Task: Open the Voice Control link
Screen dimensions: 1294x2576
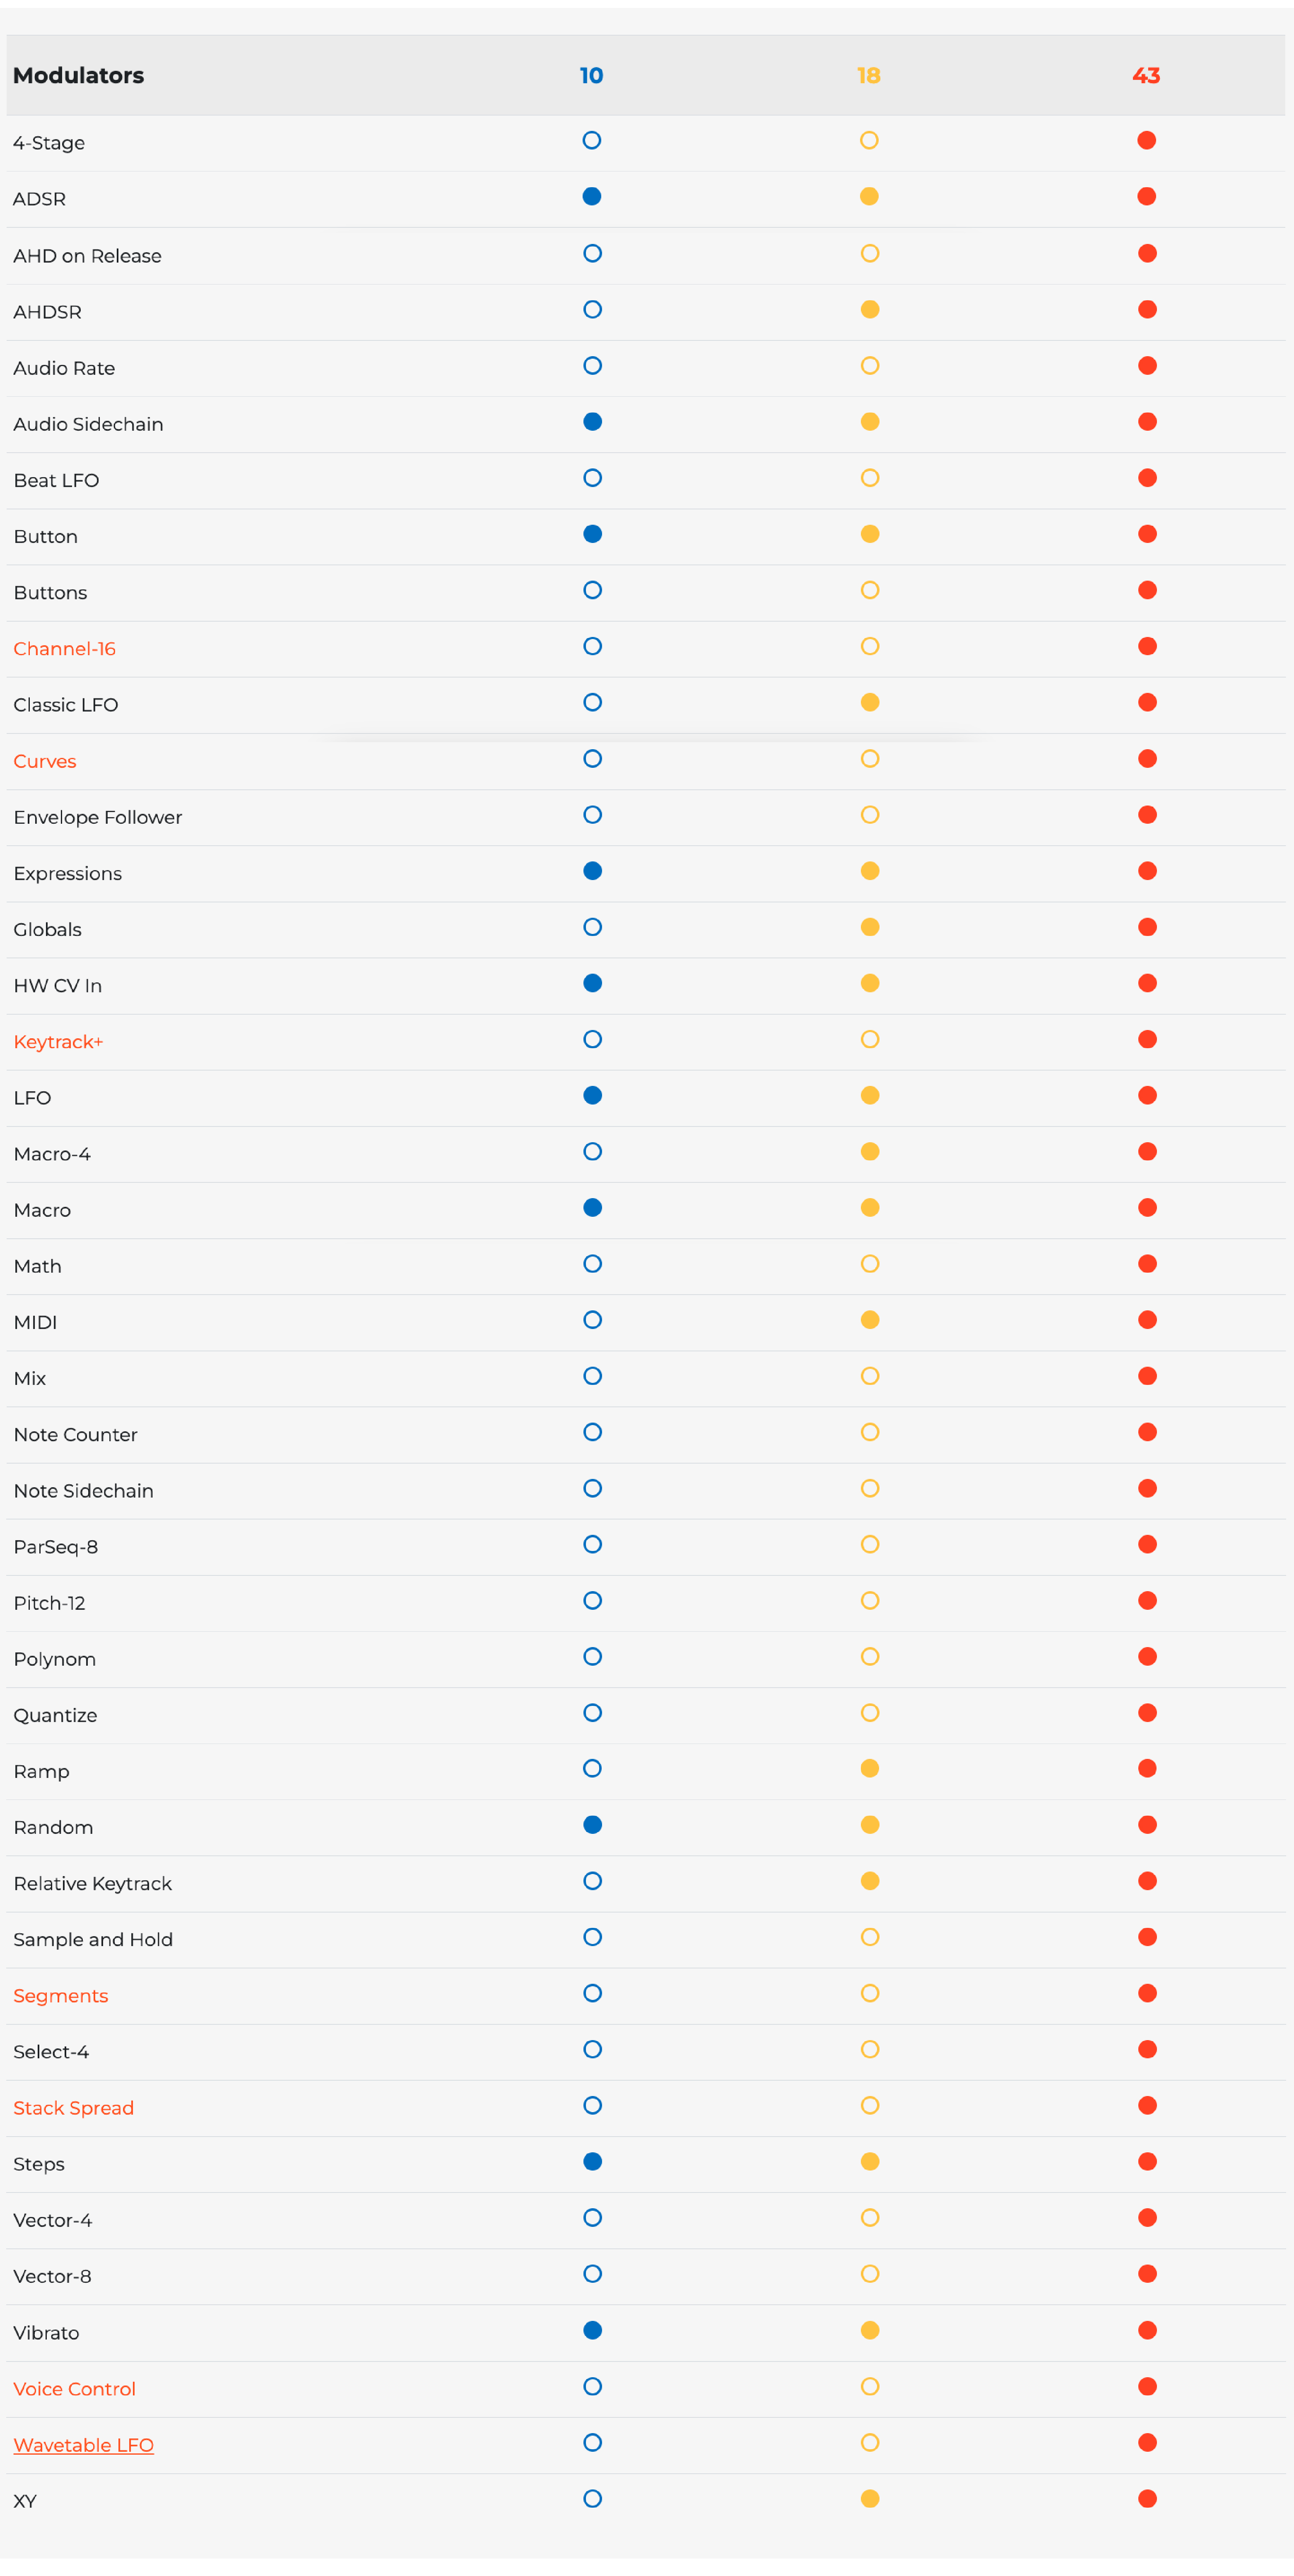Action: coord(75,2389)
